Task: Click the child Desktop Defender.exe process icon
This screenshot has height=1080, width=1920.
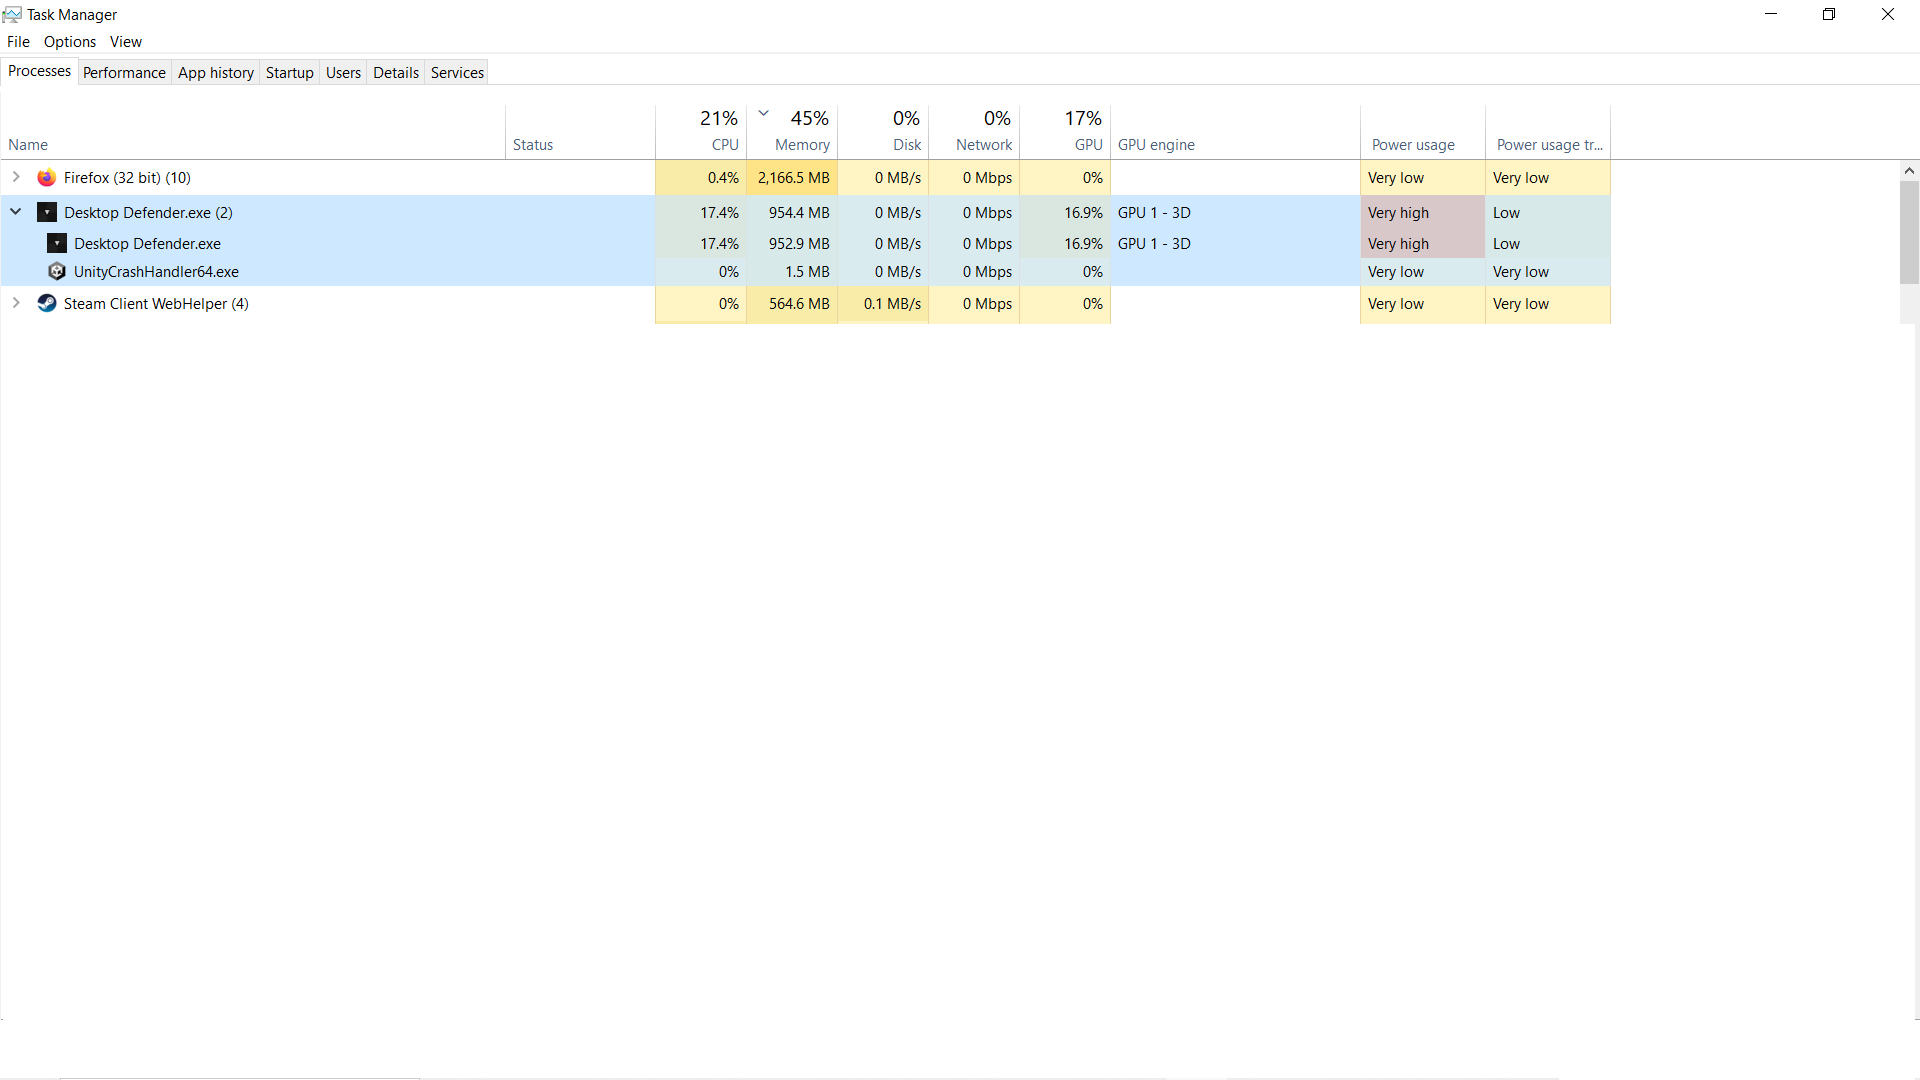Action: coord(57,243)
